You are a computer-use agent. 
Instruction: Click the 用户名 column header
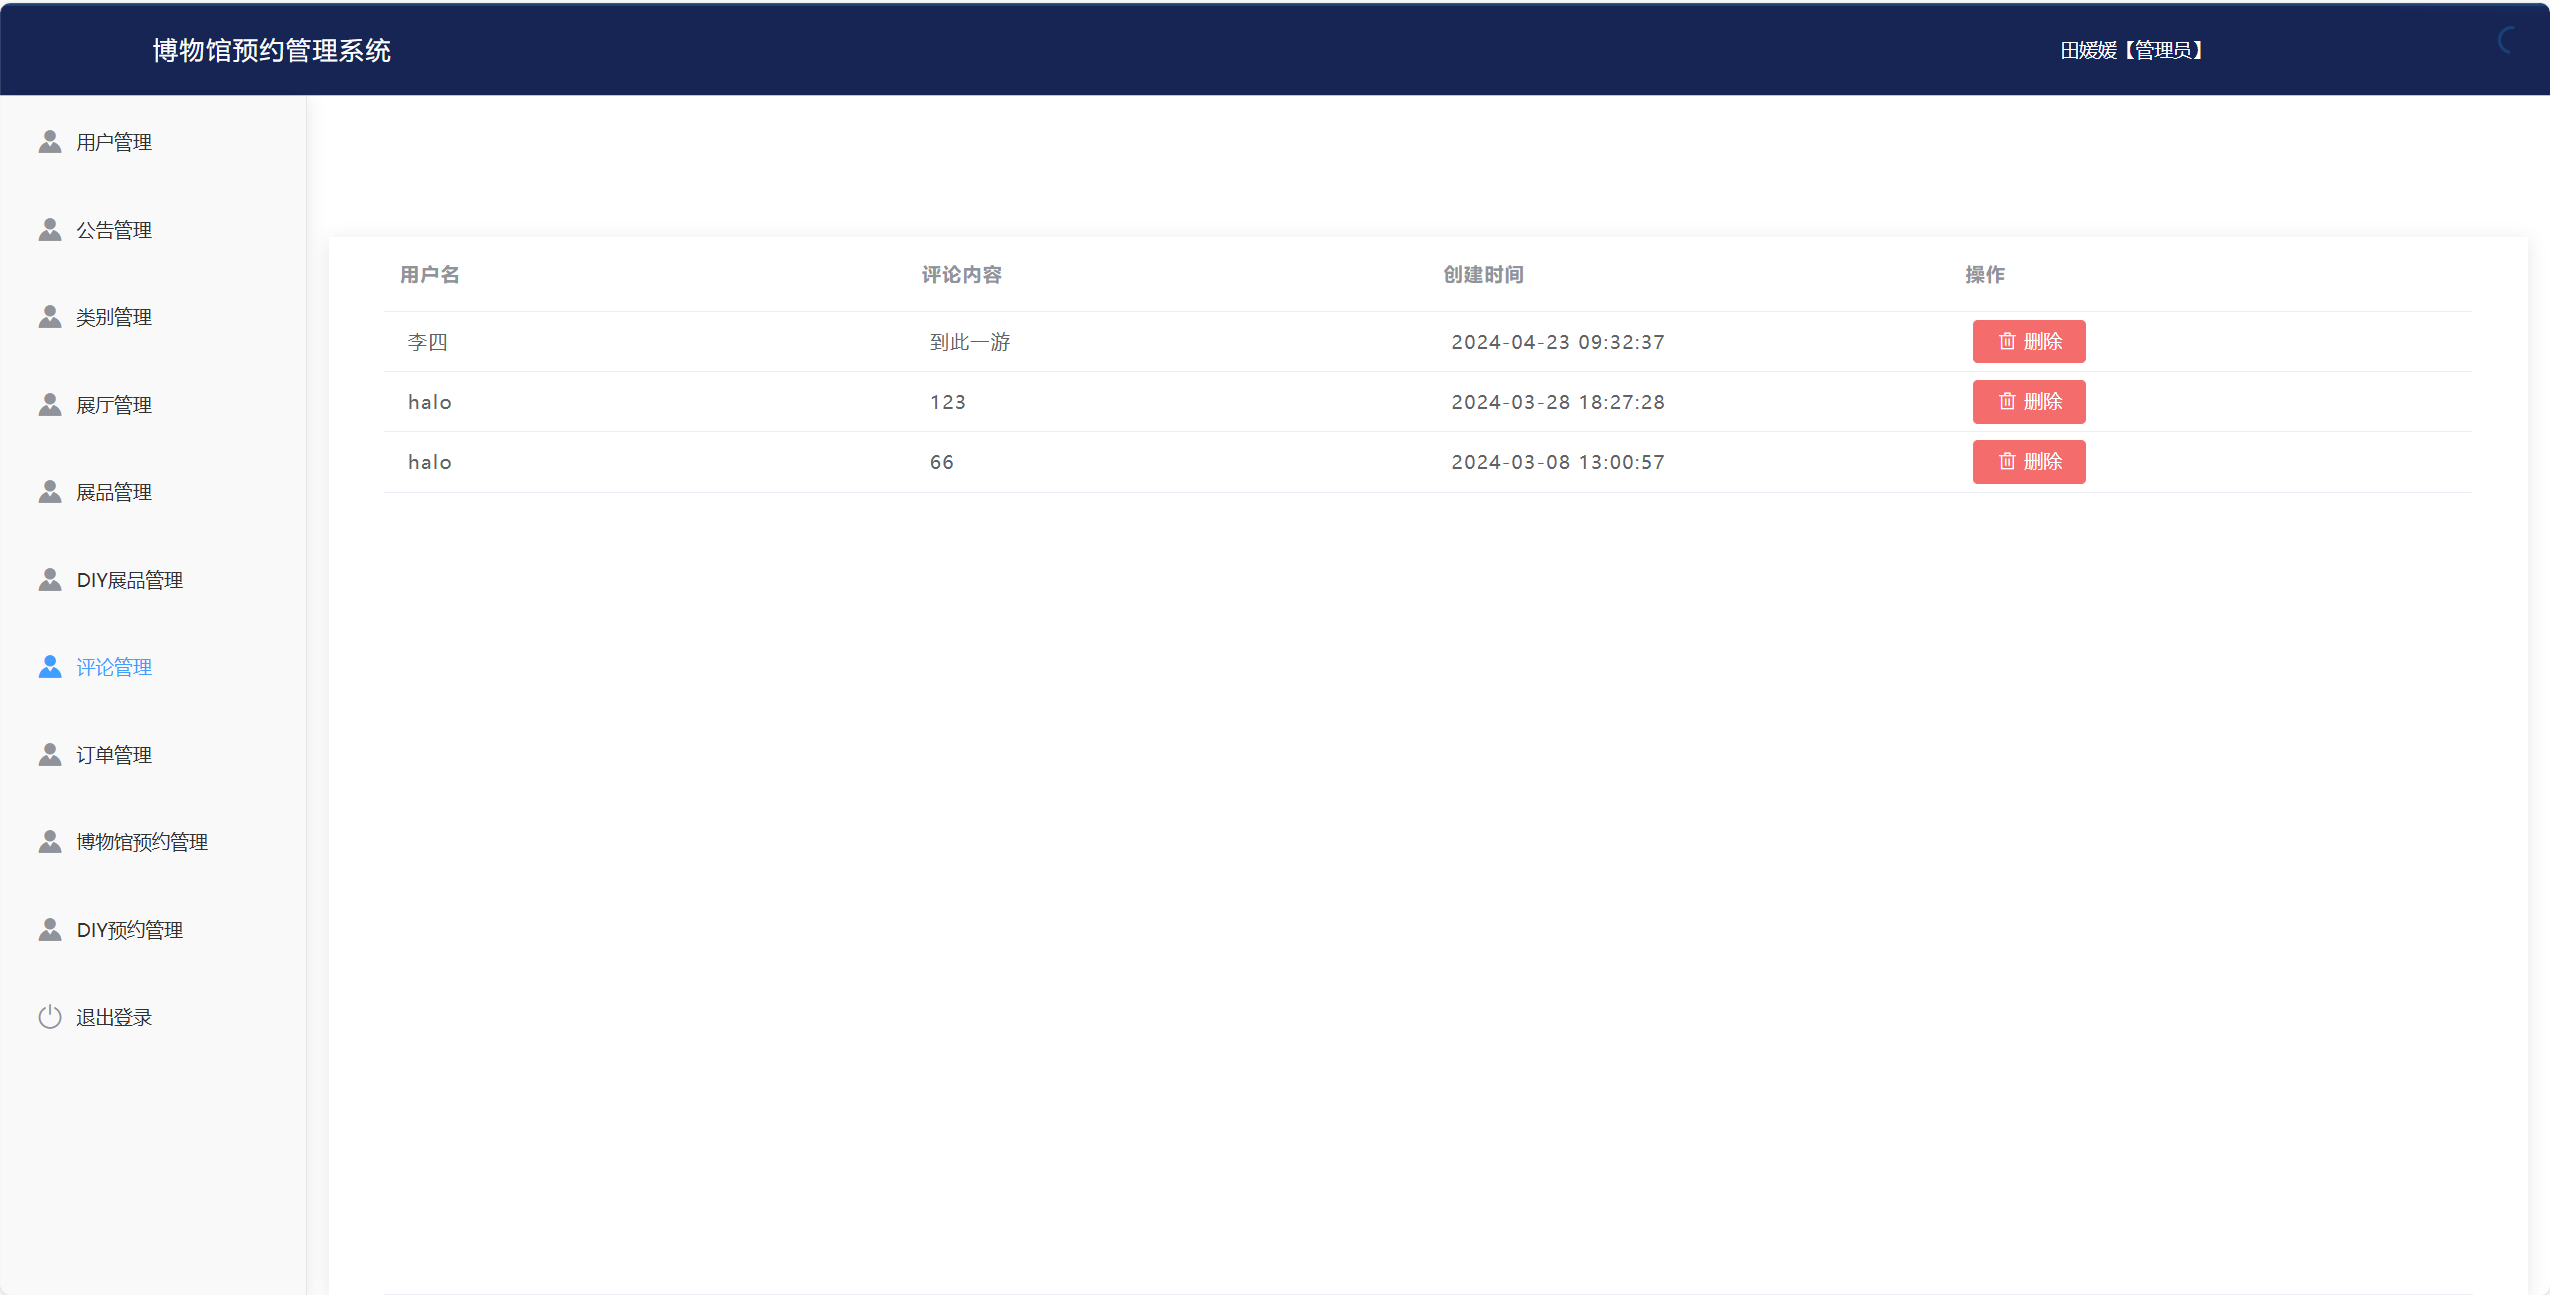click(429, 275)
